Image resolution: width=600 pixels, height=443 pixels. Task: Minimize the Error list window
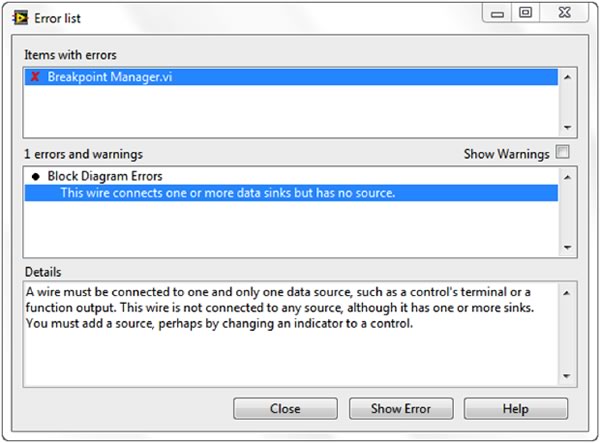(x=497, y=14)
